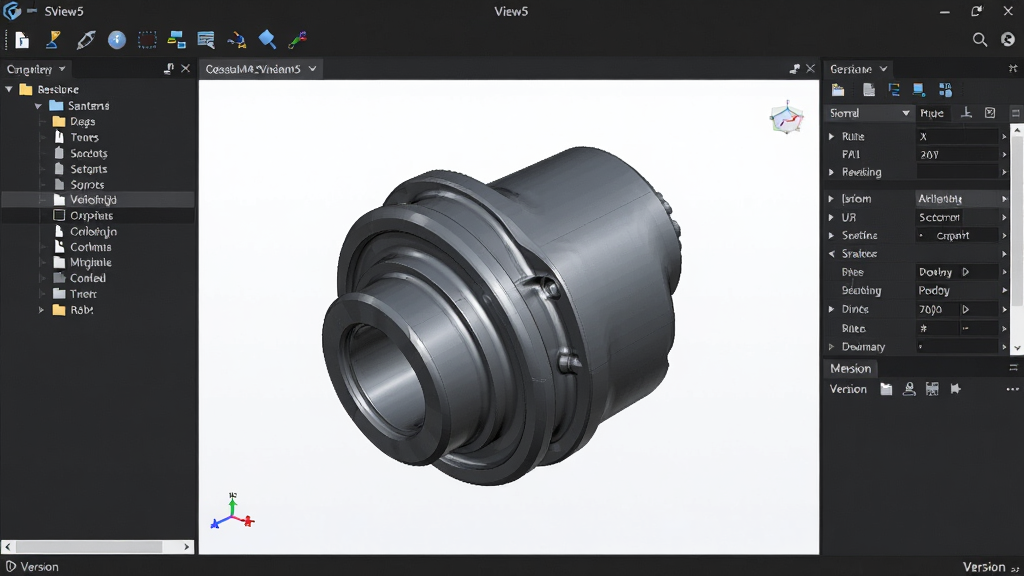This screenshot has height=576, width=1024.
Task: Select the Mersion panel tab
Action: pyautogui.click(x=850, y=368)
